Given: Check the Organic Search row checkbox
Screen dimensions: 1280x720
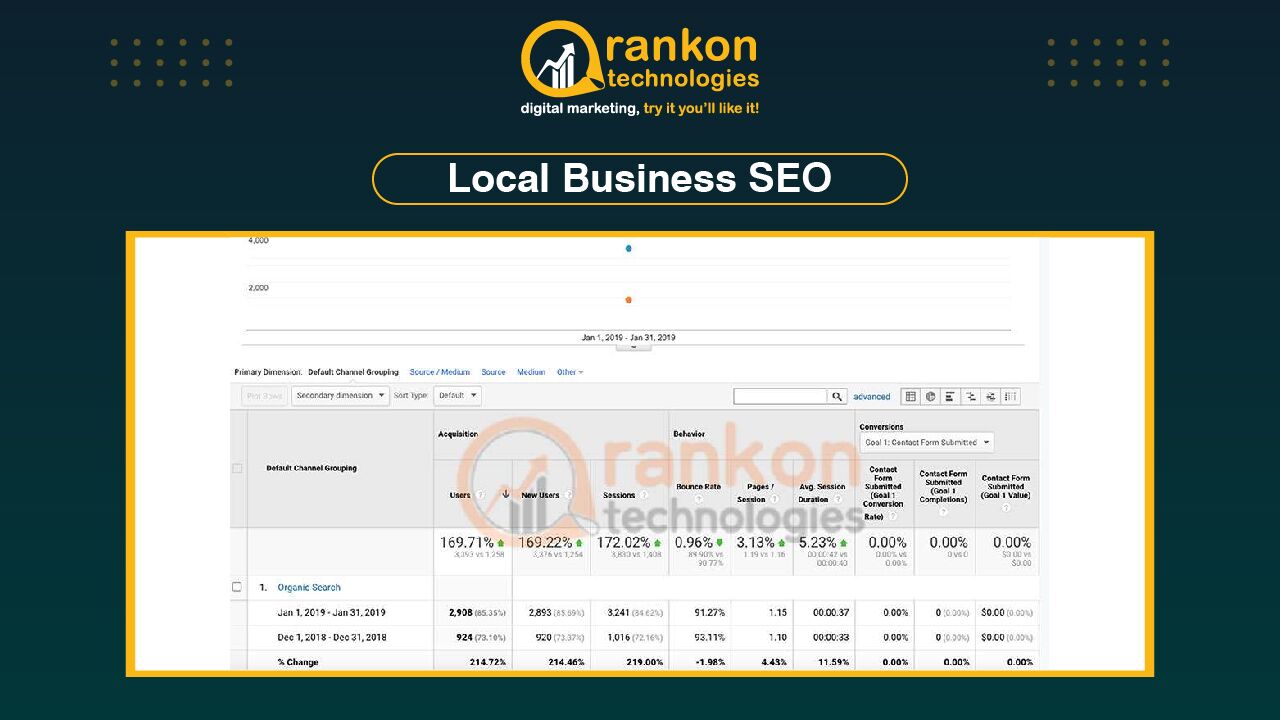Looking at the screenshot, I should coord(237,587).
